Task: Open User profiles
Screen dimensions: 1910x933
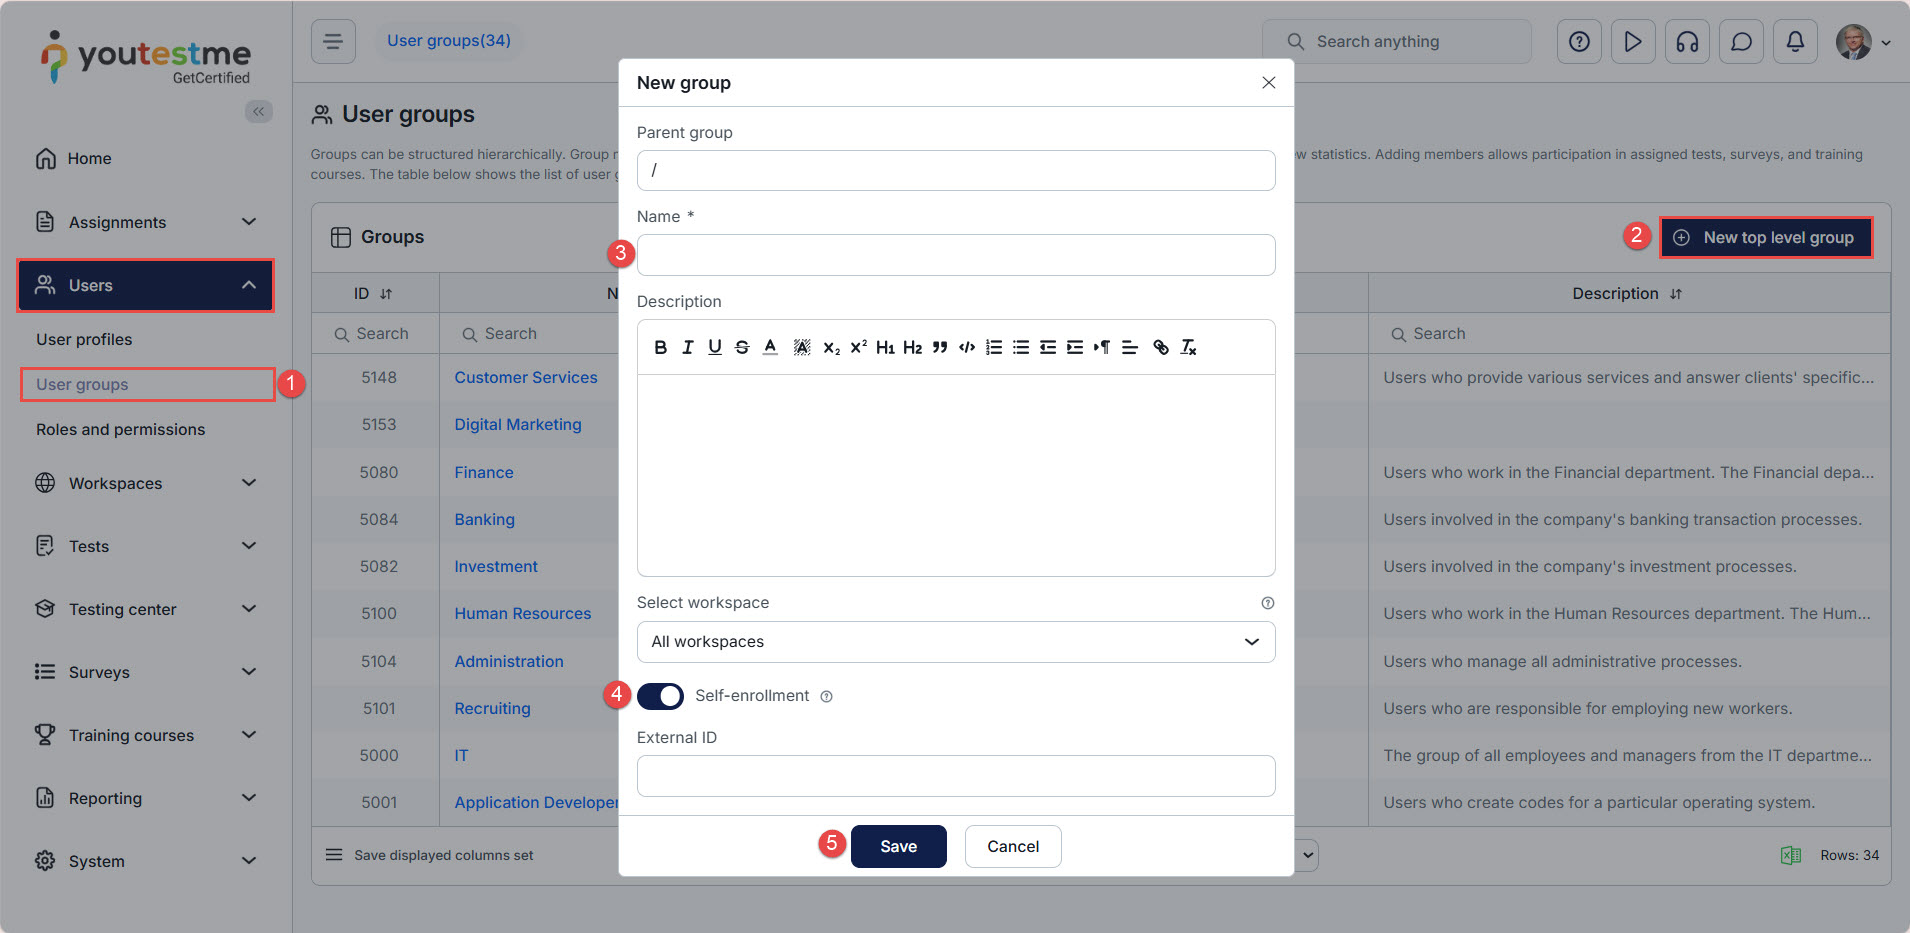Action: (84, 339)
